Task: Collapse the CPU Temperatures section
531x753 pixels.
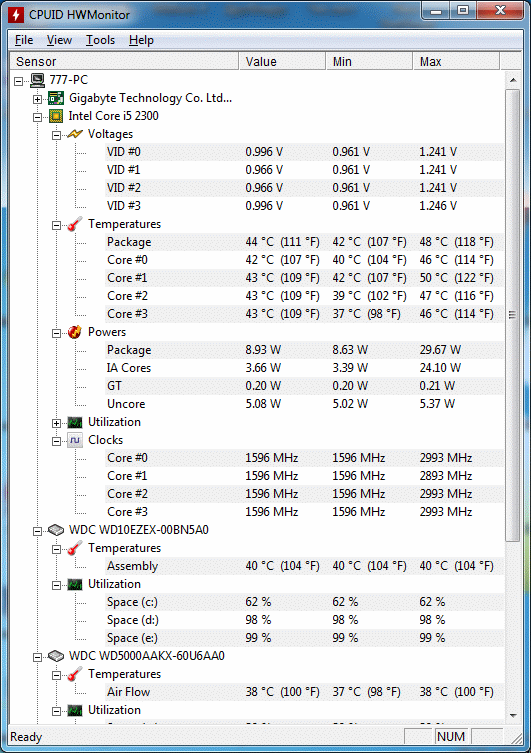Action: coord(57,225)
